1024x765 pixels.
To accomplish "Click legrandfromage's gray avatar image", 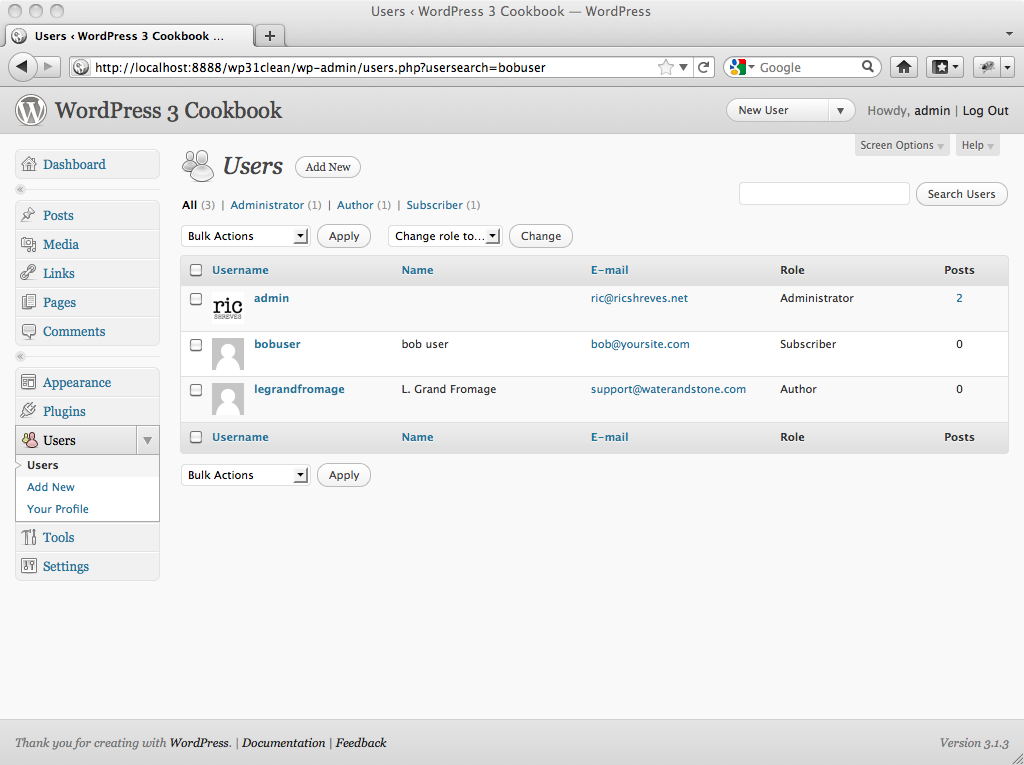I will pyautogui.click(x=228, y=399).
